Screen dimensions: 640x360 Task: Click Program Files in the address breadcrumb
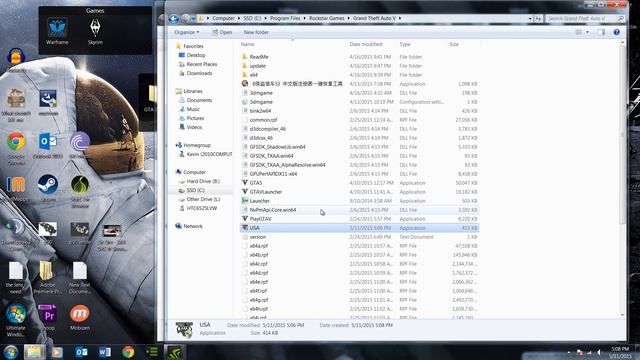pyautogui.click(x=285, y=18)
